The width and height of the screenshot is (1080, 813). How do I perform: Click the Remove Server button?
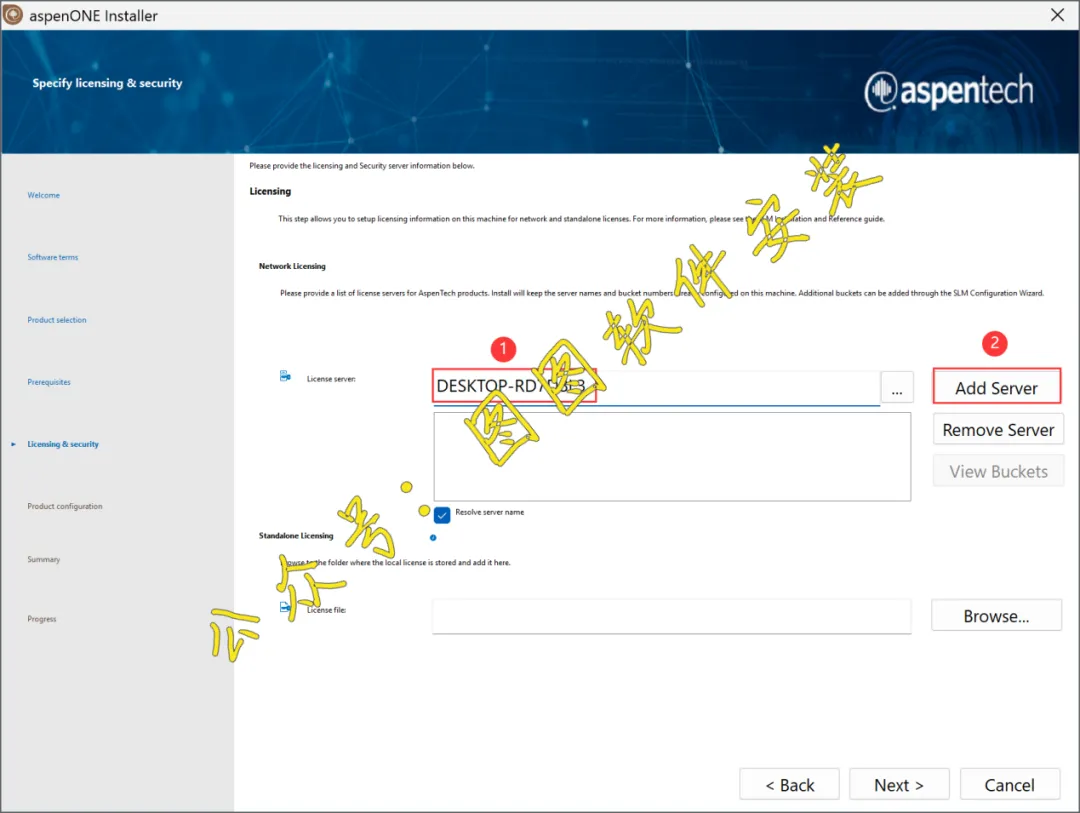coord(998,429)
